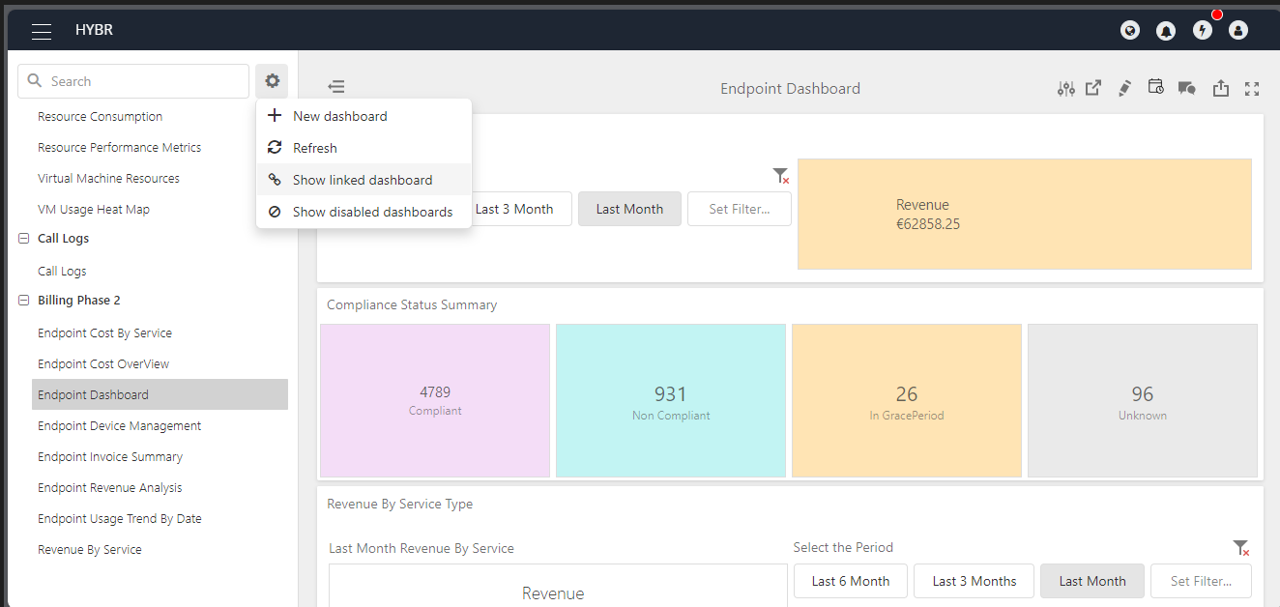Viewport: 1280px width, 607px height.
Task: Open Endpoint Cost OverView
Action: click(104, 364)
